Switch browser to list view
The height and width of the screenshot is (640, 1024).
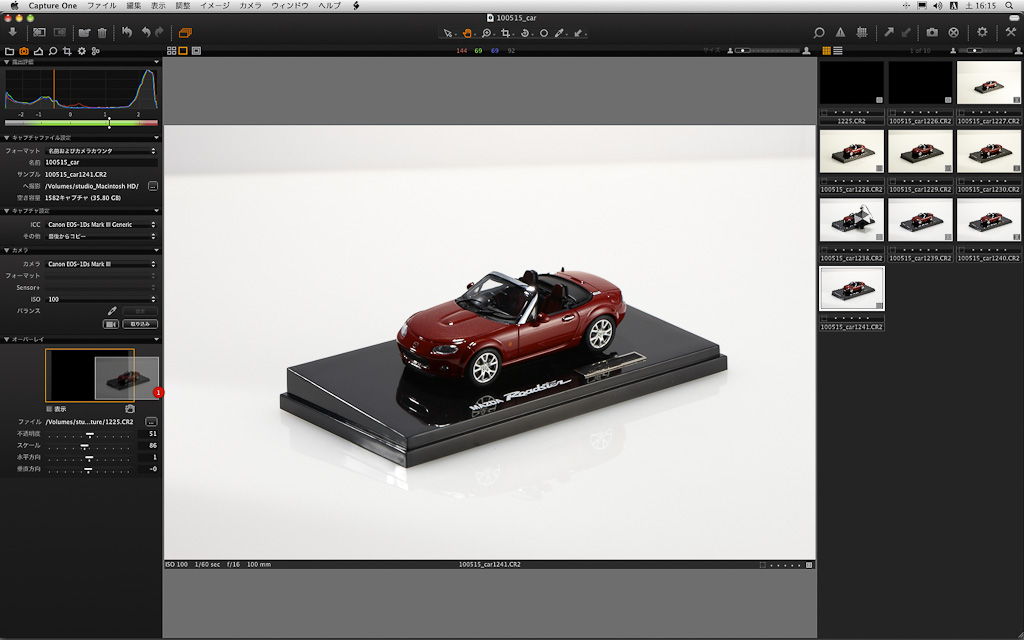838,50
